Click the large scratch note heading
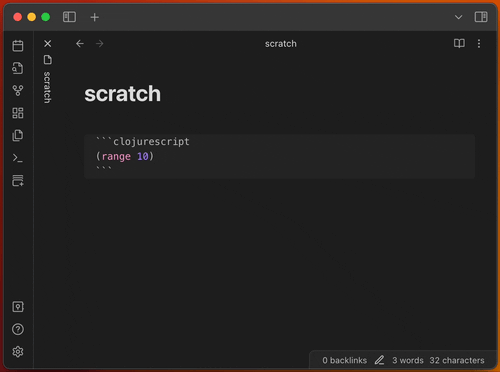Screen dimensions: 500x372 122,94
